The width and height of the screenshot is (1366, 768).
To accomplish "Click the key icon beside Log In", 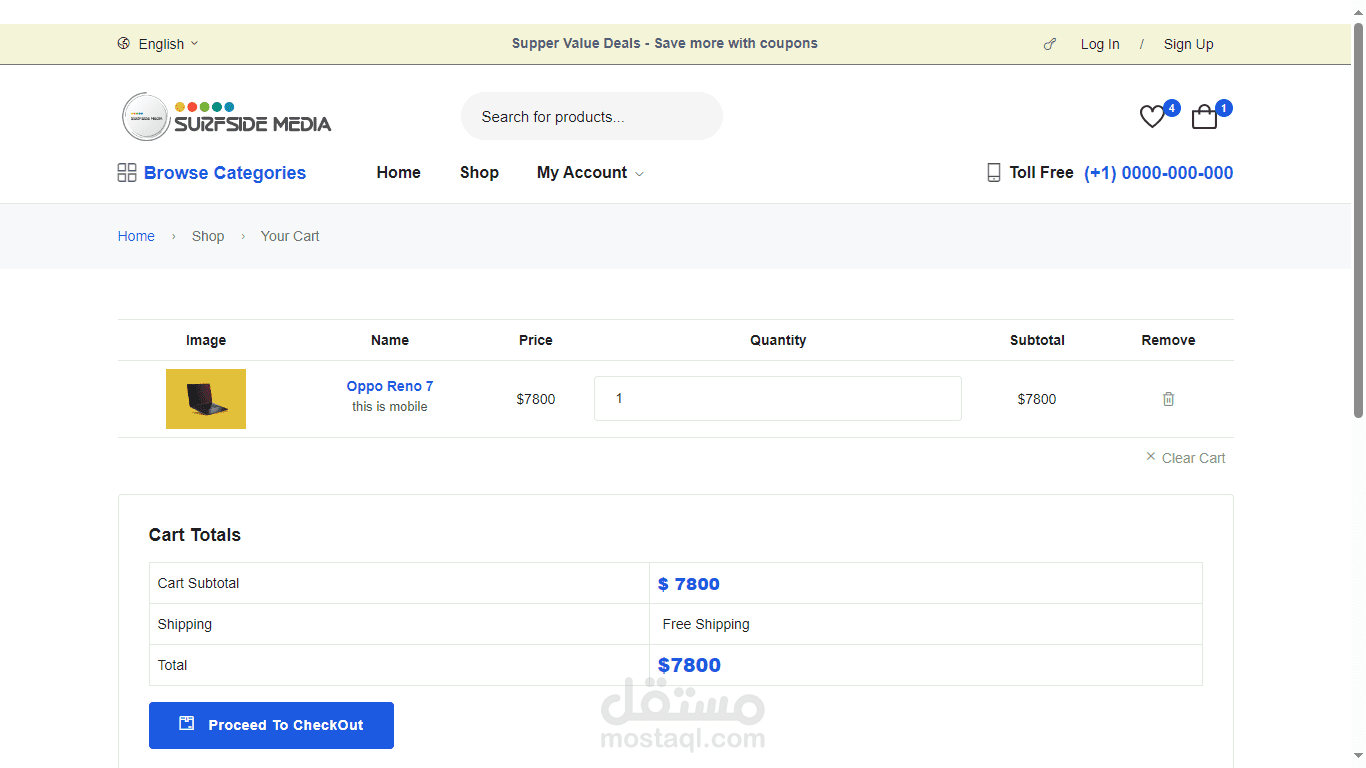I will 1050,44.
